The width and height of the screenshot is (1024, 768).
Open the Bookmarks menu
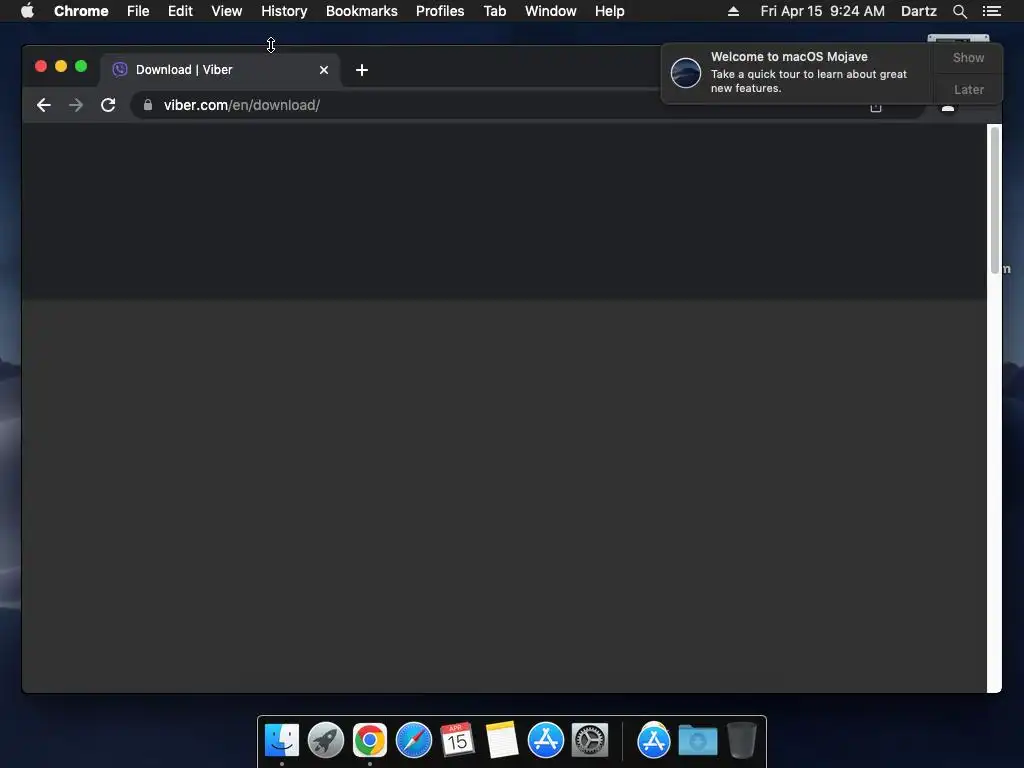[362, 11]
